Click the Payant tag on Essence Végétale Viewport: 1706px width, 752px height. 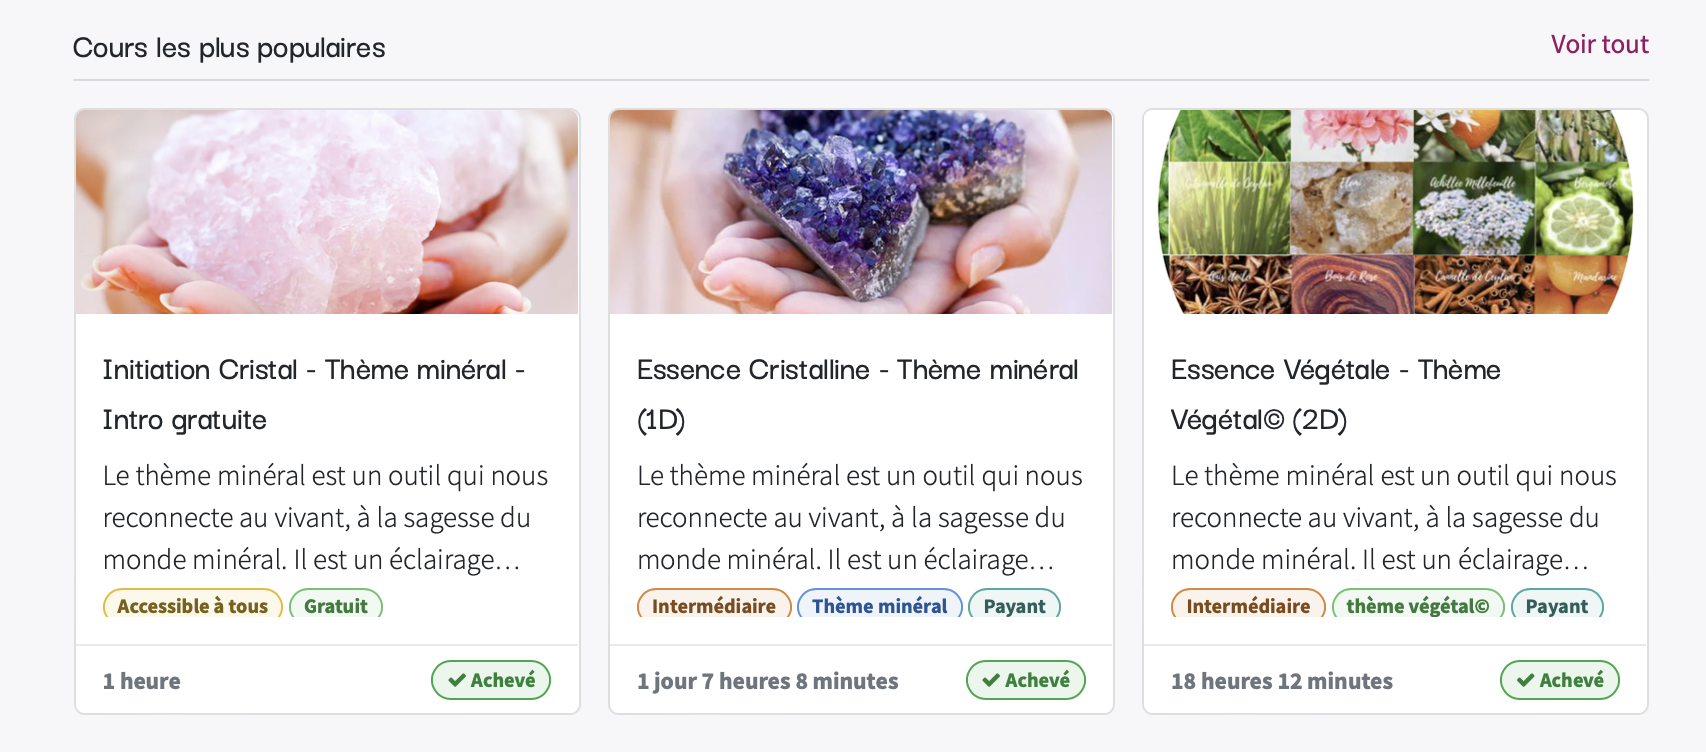(x=1557, y=605)
